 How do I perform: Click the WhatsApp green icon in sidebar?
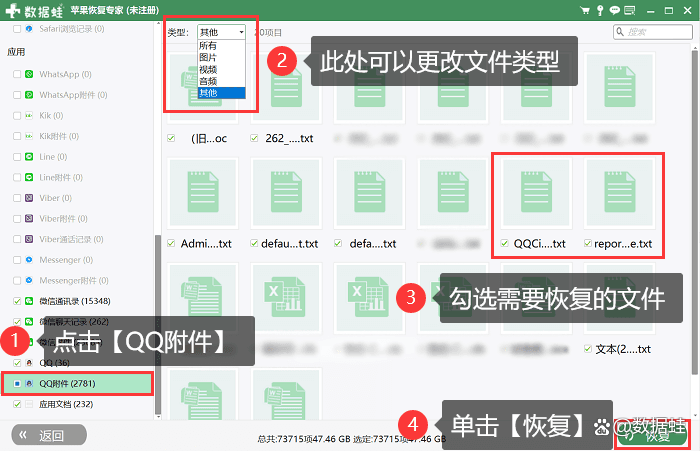[x=29, y=74]
